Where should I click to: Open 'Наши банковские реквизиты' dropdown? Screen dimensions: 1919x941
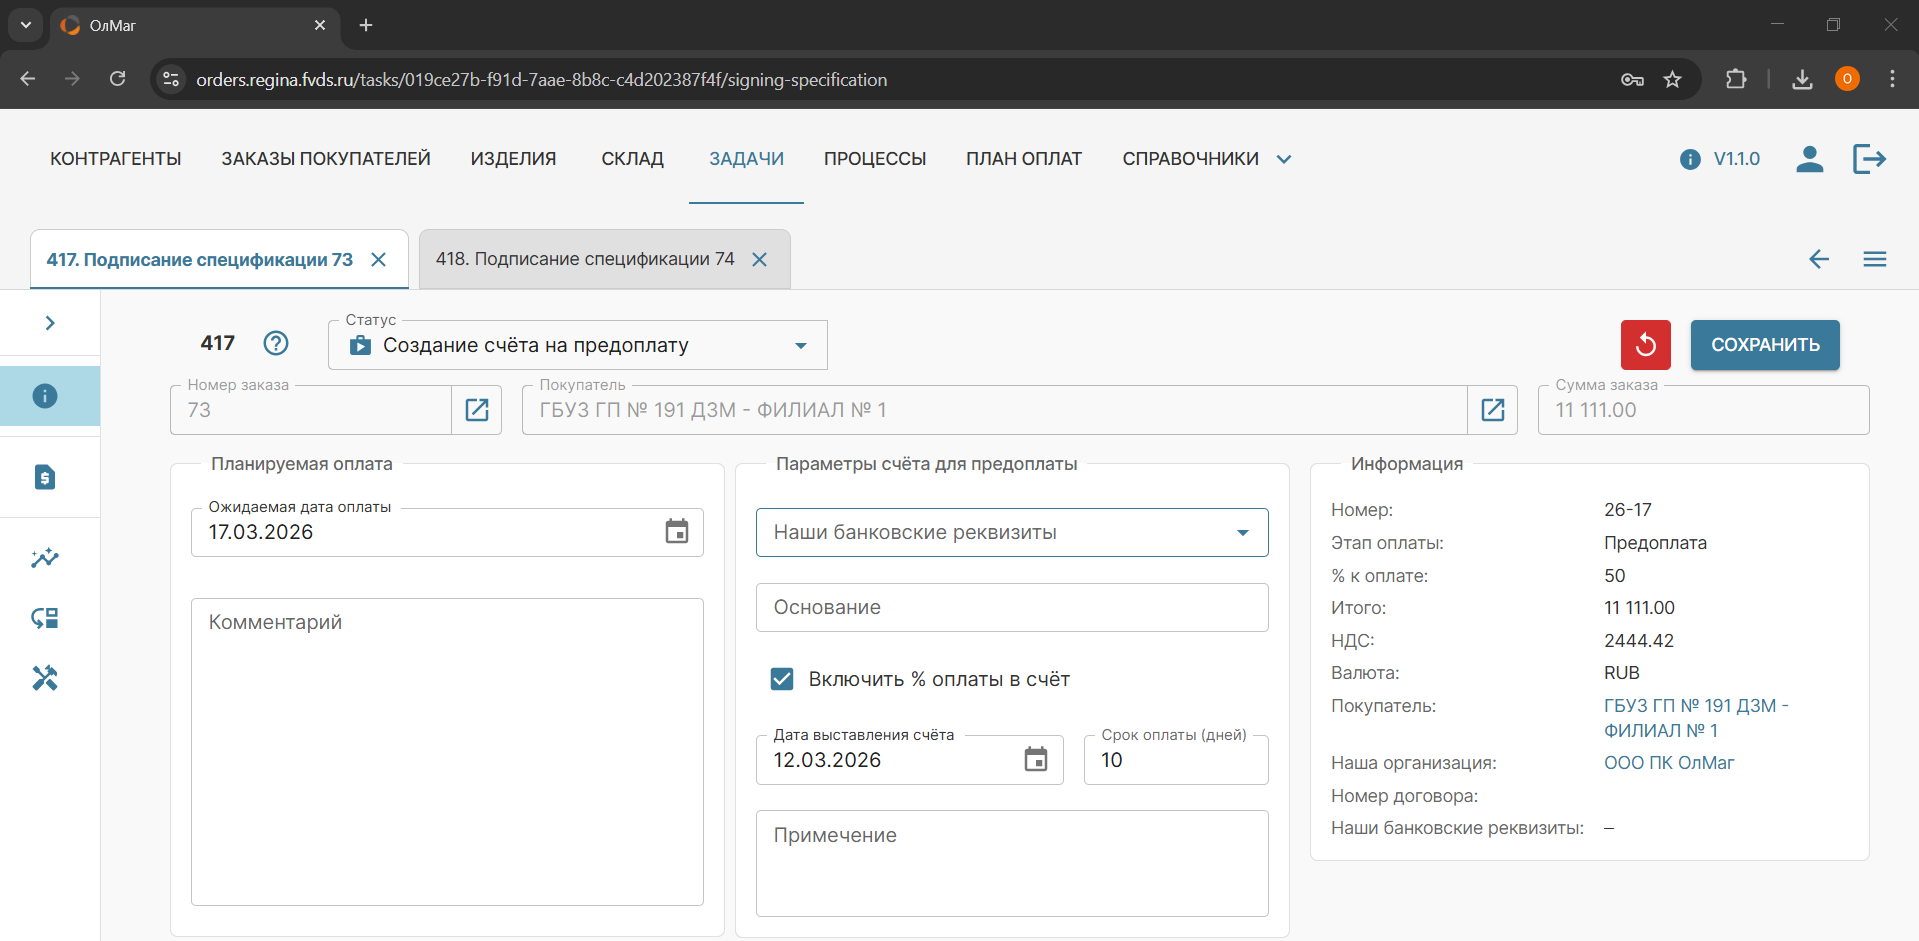pos(1242,533)
